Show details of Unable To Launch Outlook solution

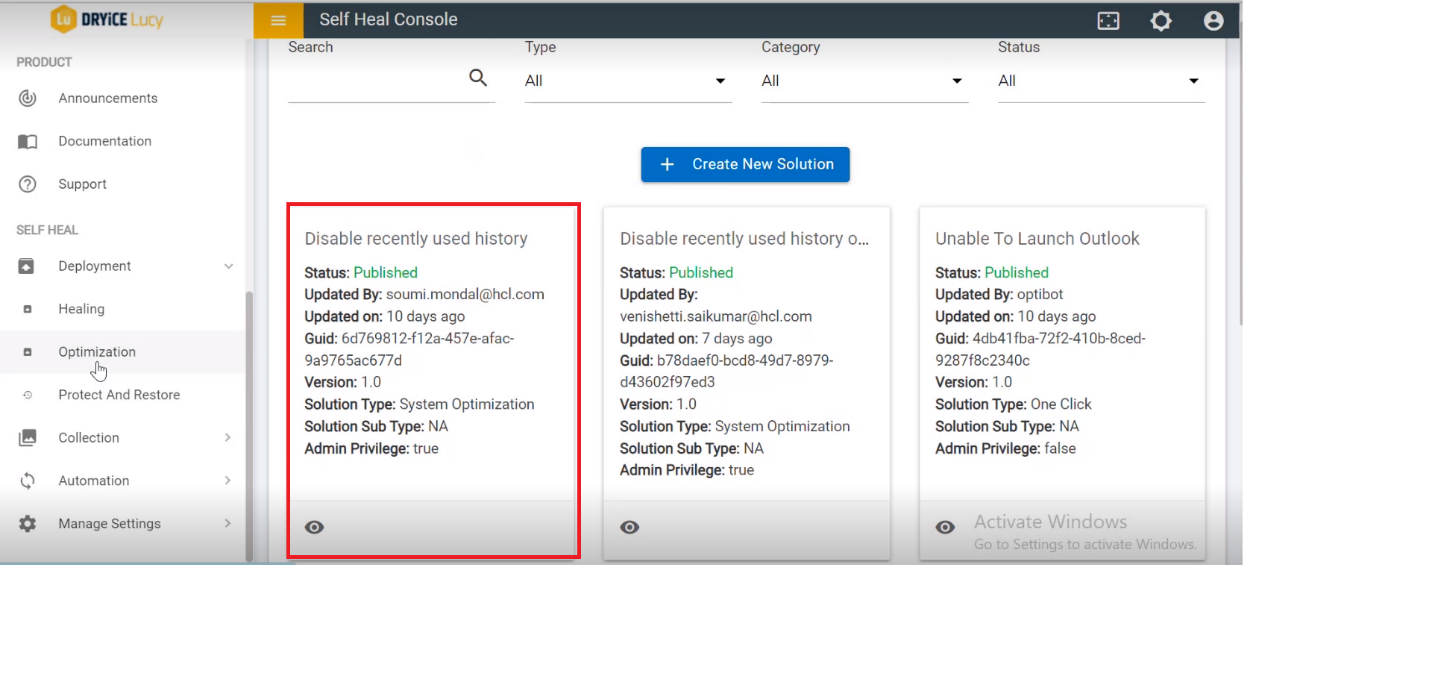[944, 527]
